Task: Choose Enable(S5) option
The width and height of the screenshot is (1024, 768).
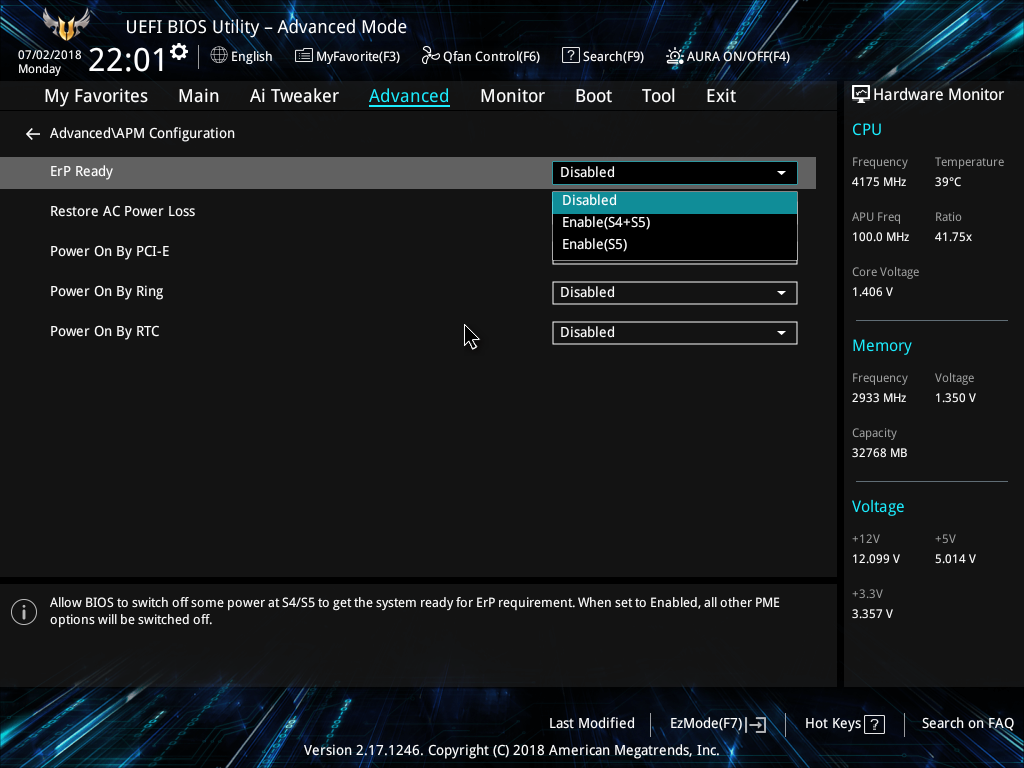Action: [x=675, y=245]
